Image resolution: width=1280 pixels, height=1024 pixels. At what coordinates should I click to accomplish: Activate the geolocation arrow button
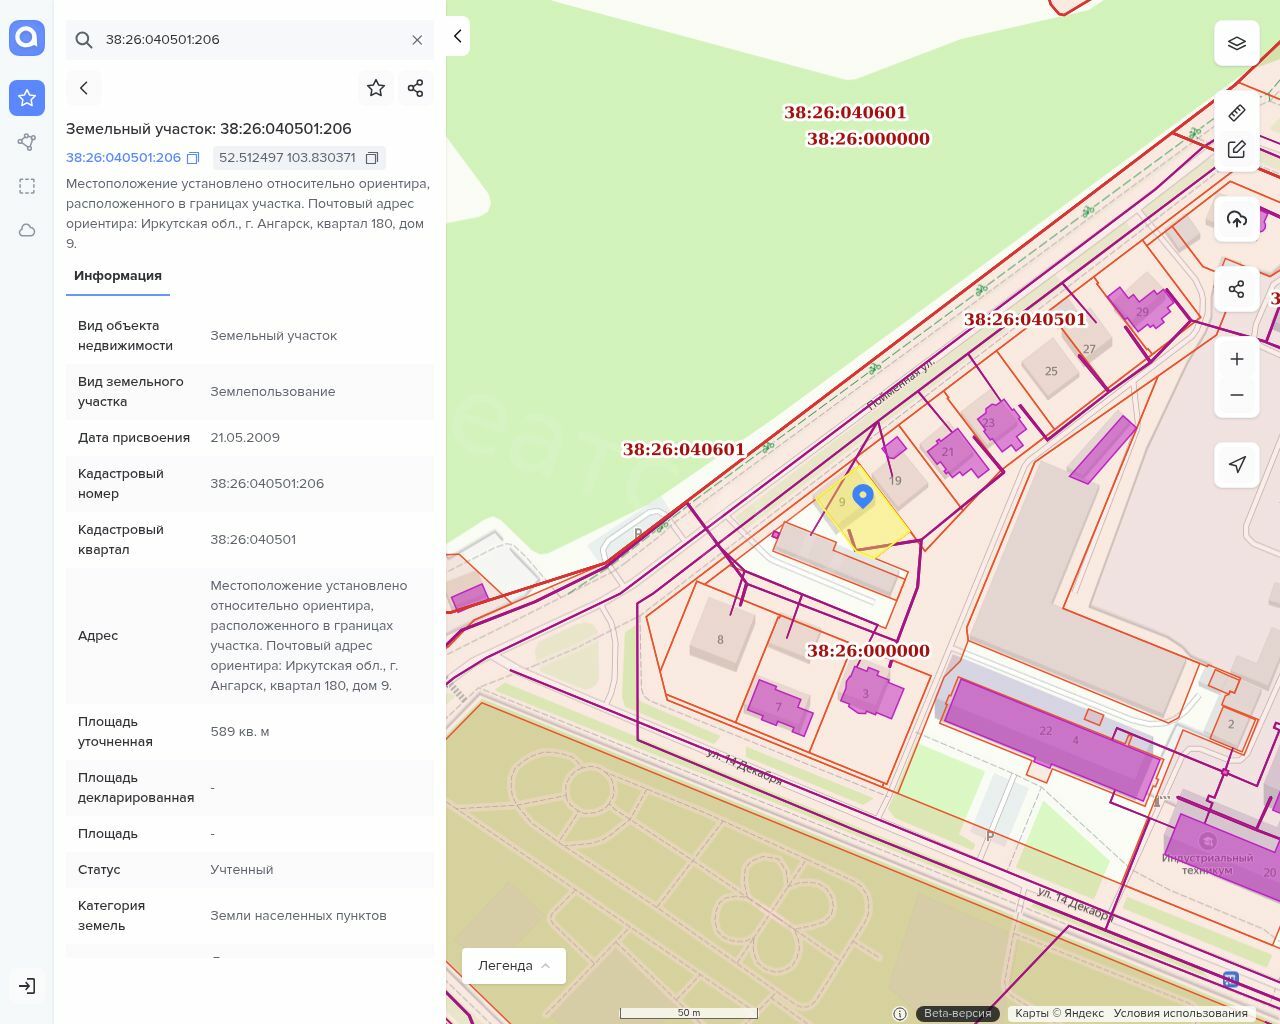[1237, 464]
